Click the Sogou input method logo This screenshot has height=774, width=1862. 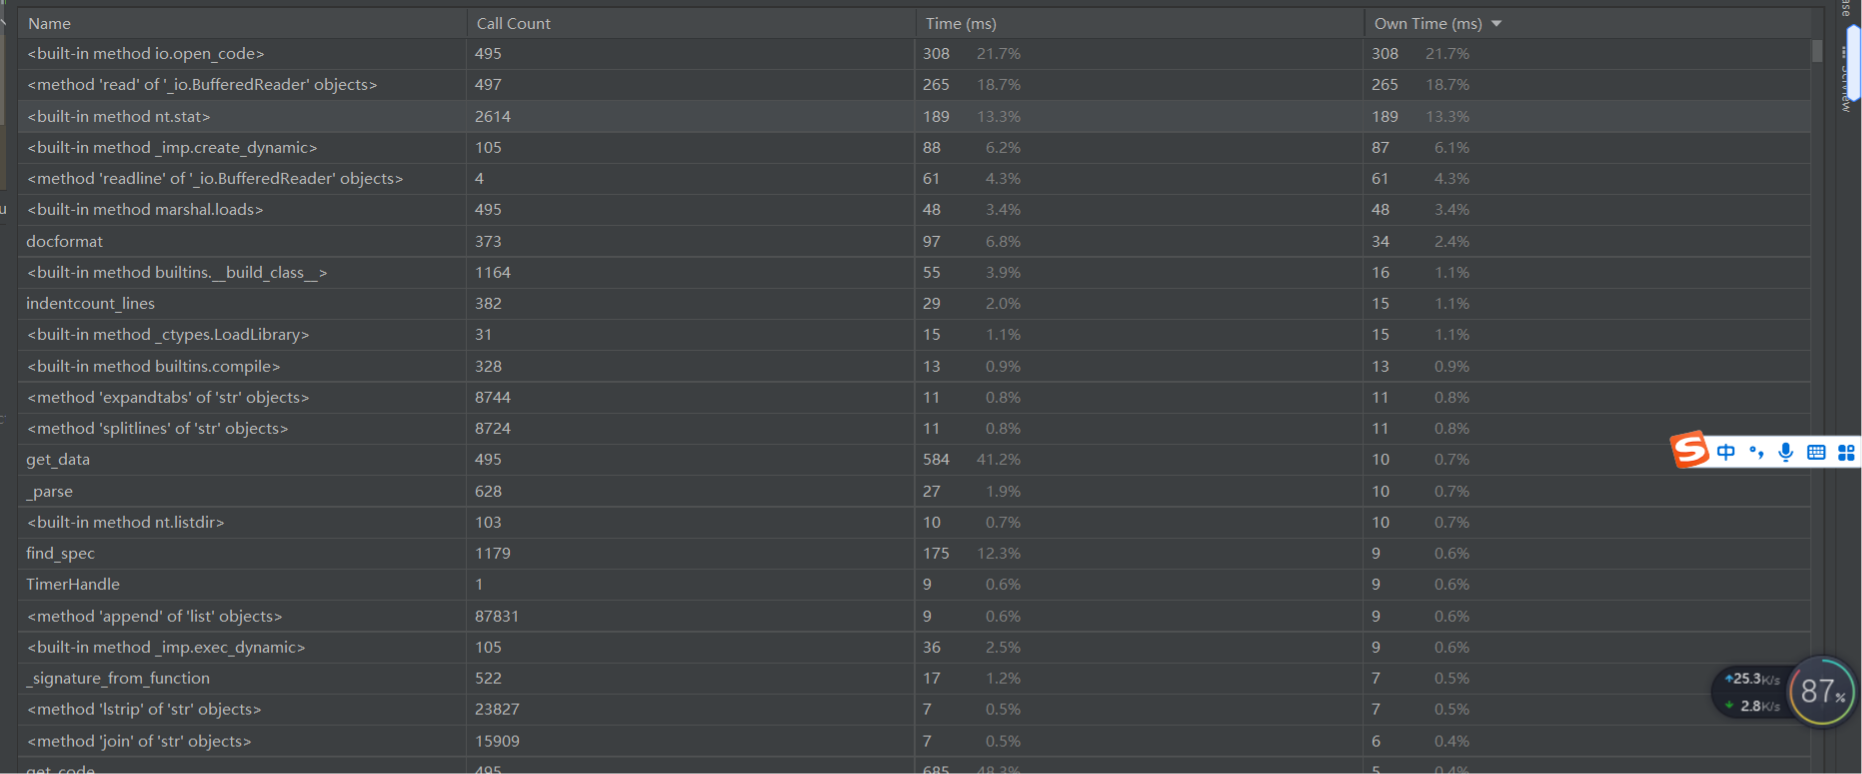pos(1690,450)
